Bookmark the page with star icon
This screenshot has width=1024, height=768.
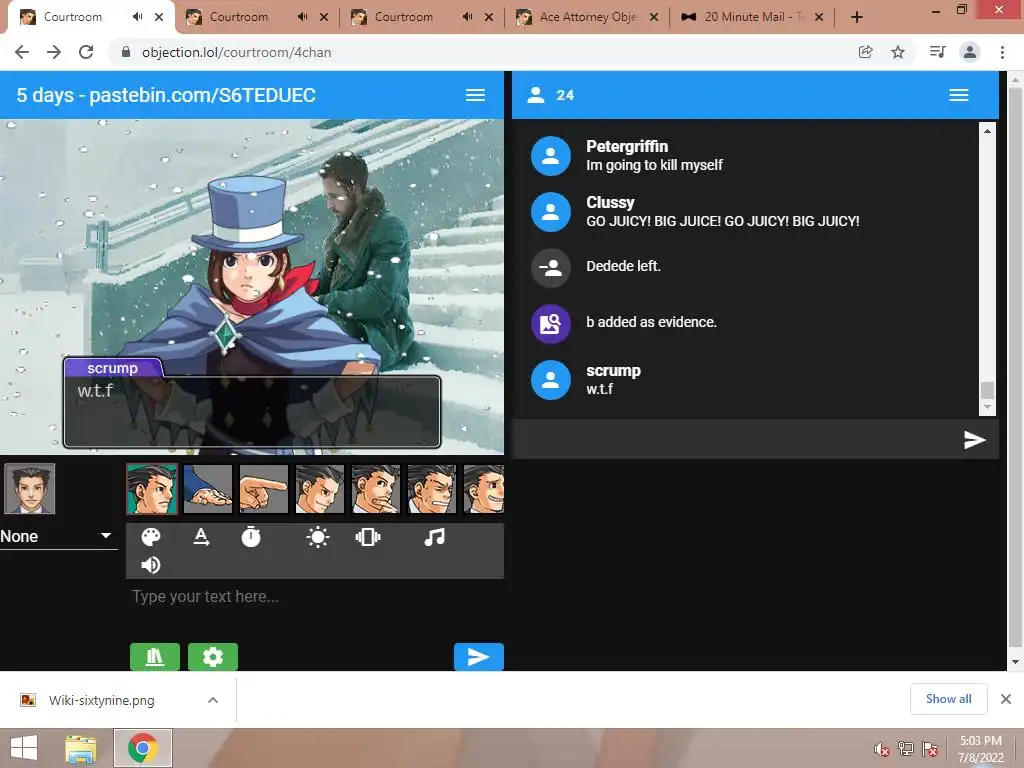click(898, 52)
